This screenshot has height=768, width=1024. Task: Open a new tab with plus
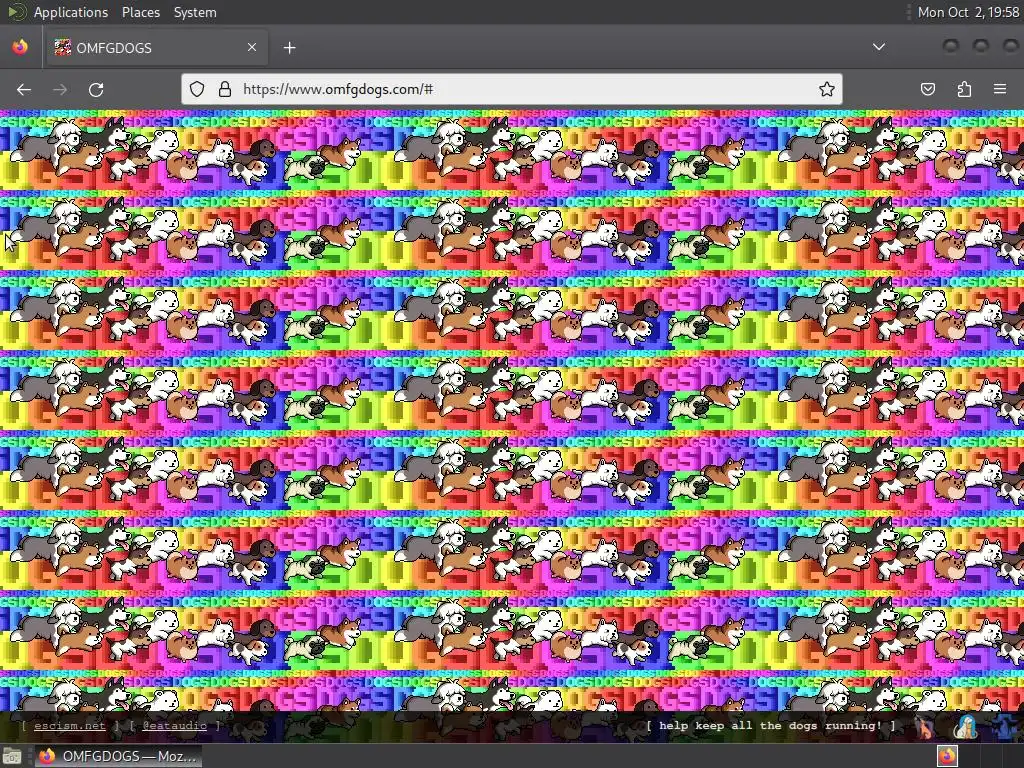(x=289, y=48)
